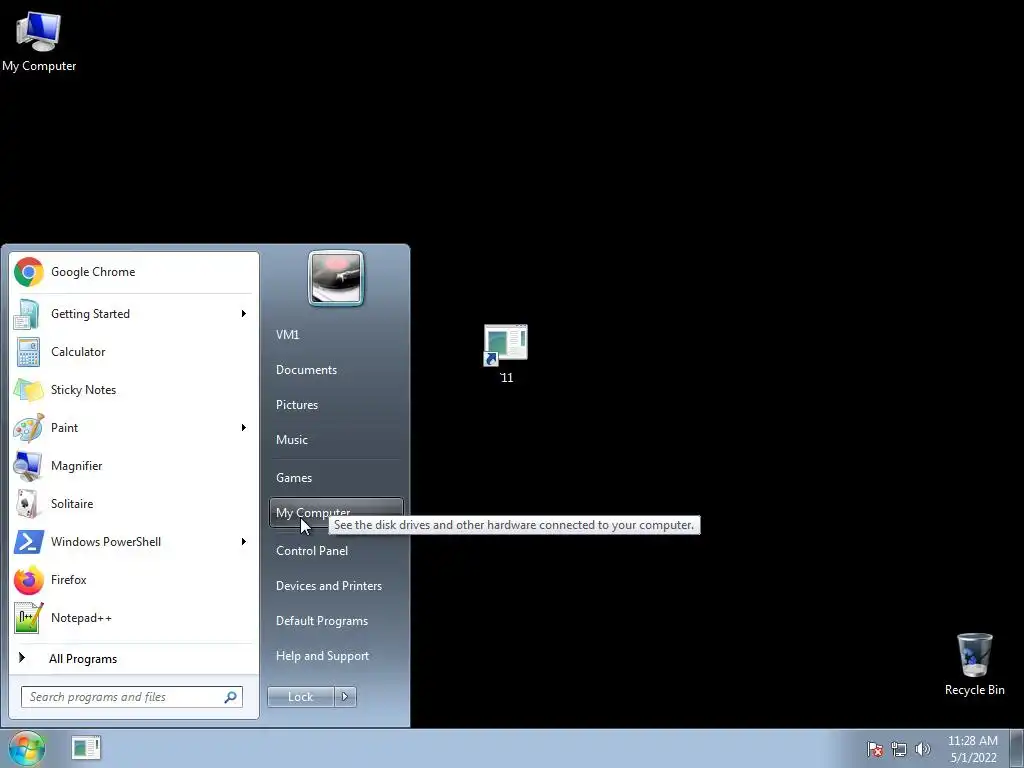Screen dimensions: 1024x768
Task: Open Devices and Printers
Action: pyautogui.click(x=336, y=586)
